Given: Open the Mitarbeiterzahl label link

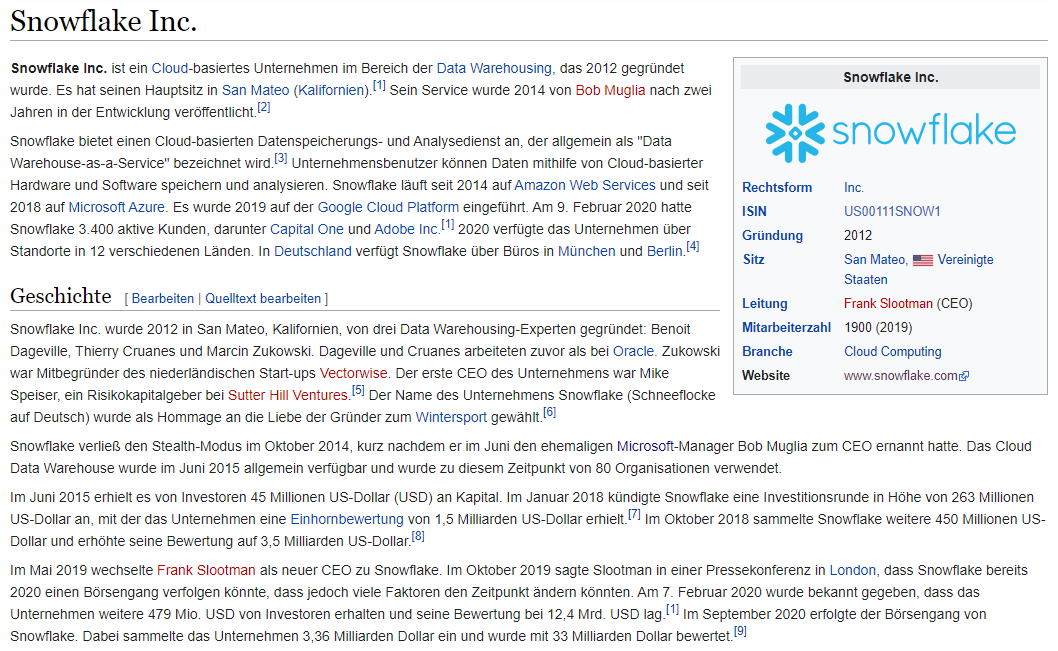Looking at the screenshot, I should 786,328.
